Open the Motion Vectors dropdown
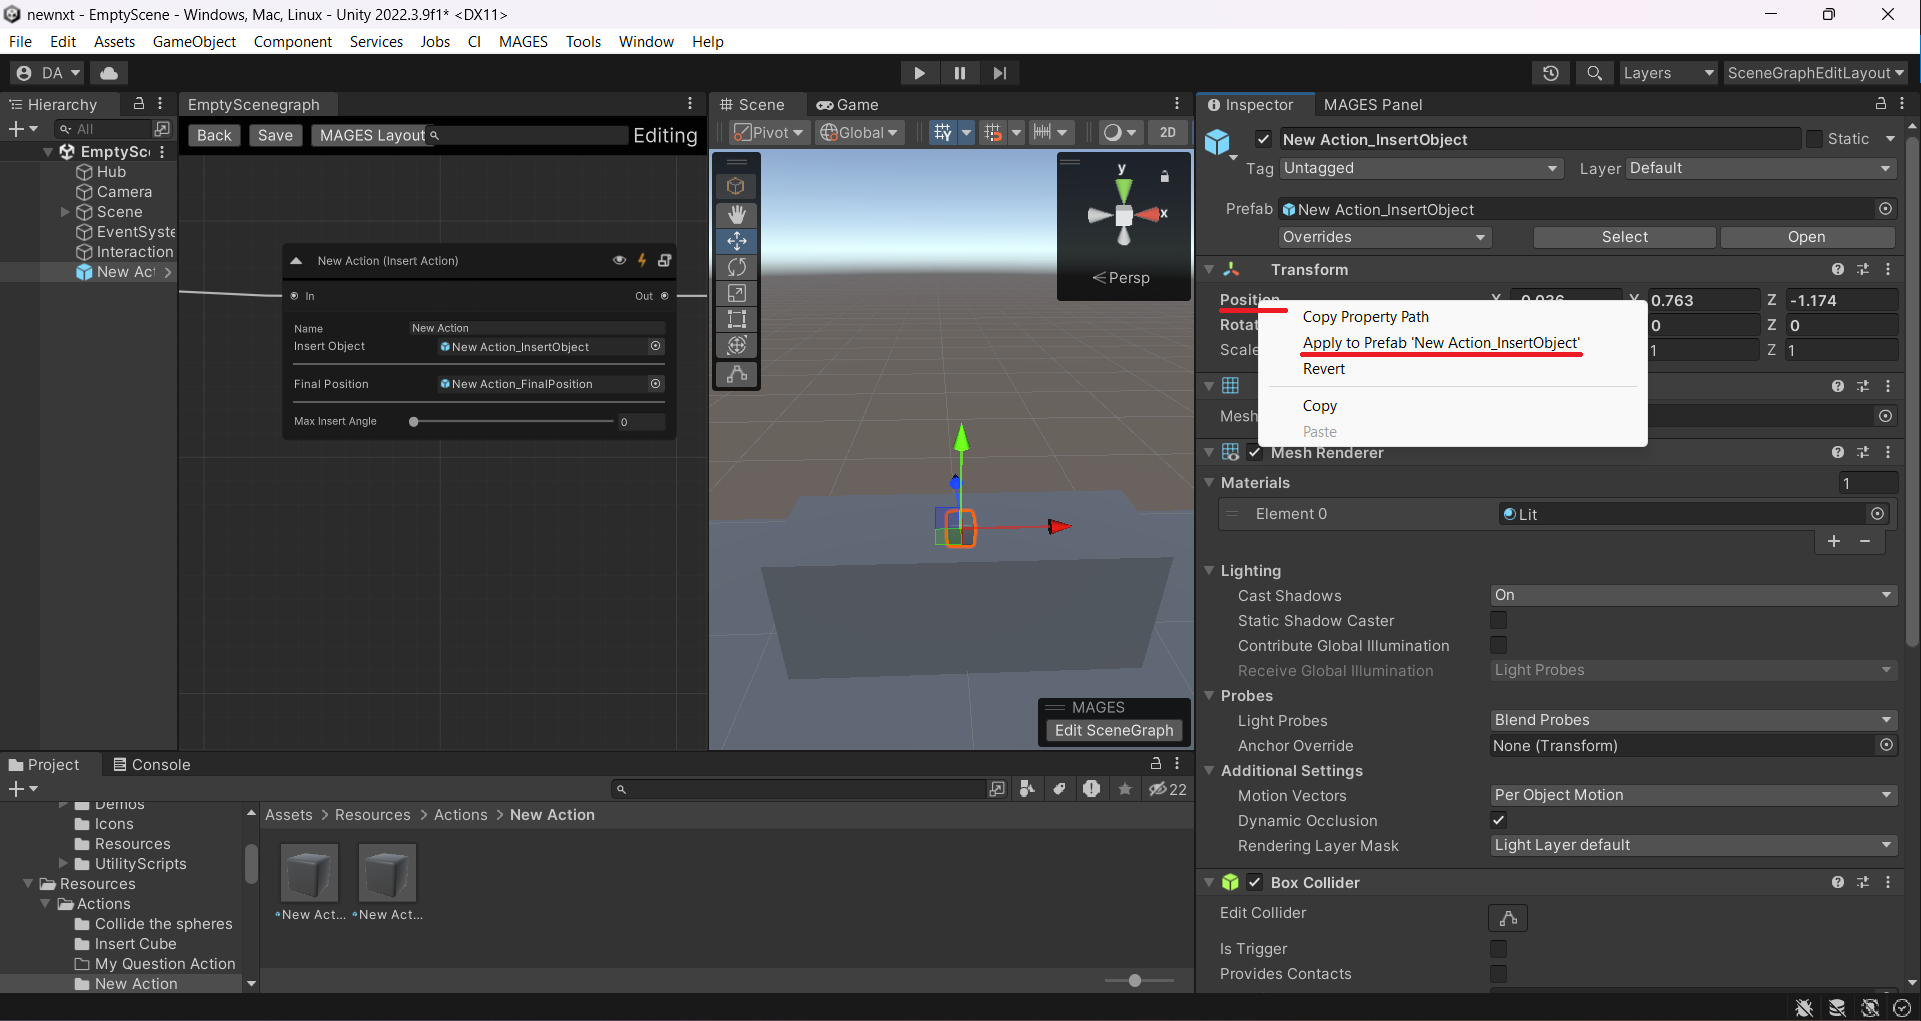 (x=1693, y=795)
